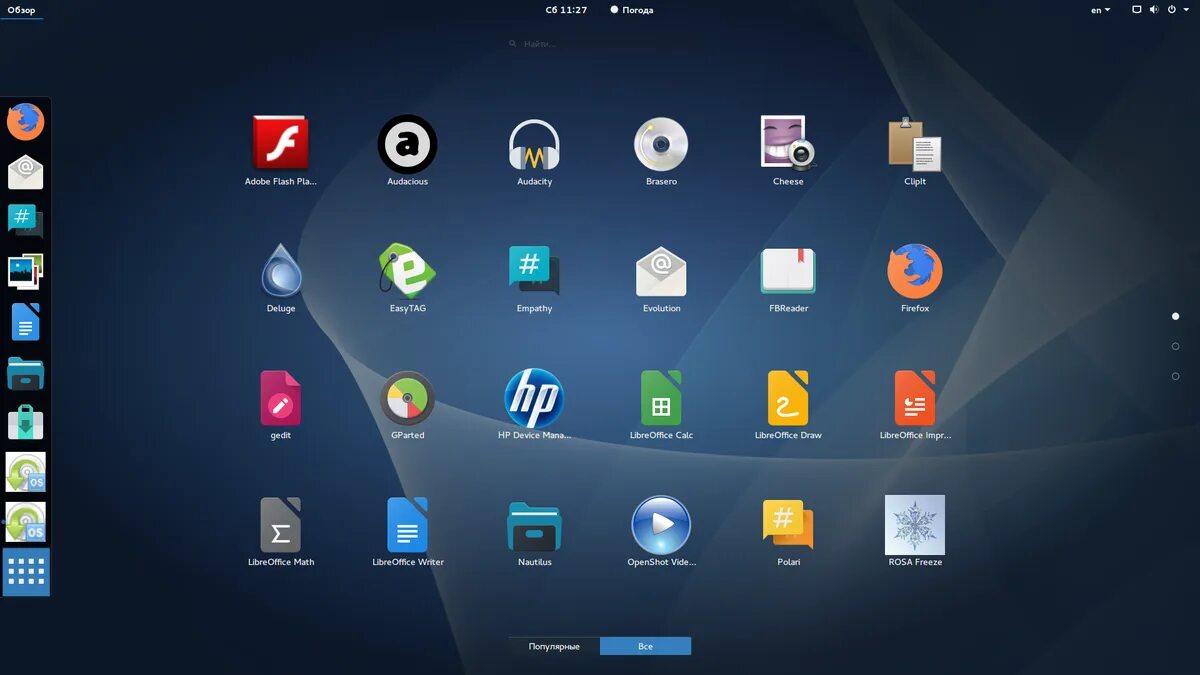Open the clock and calendar menu
The height and width of the screenshot is (675, 1200).
tap(566, 10)
